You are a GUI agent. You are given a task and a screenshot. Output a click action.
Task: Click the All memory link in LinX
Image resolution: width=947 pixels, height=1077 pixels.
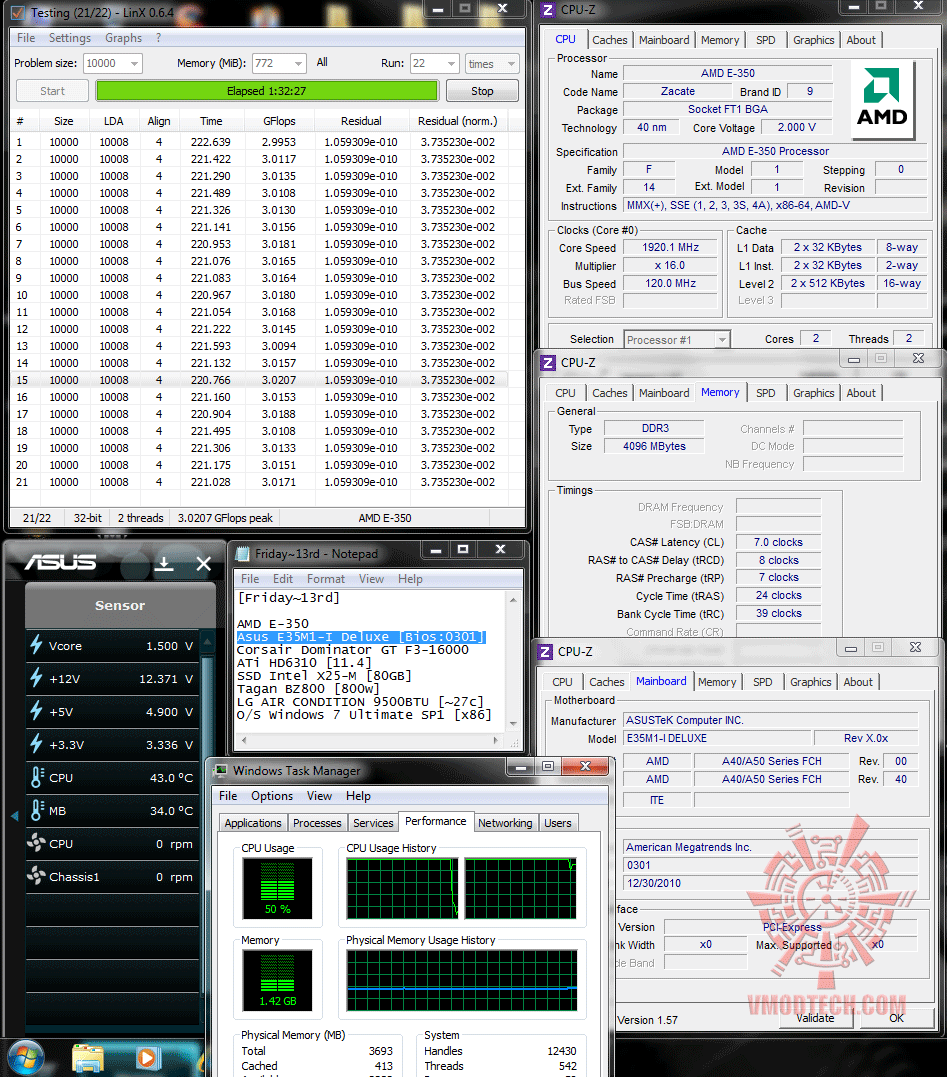coord(322,63)
